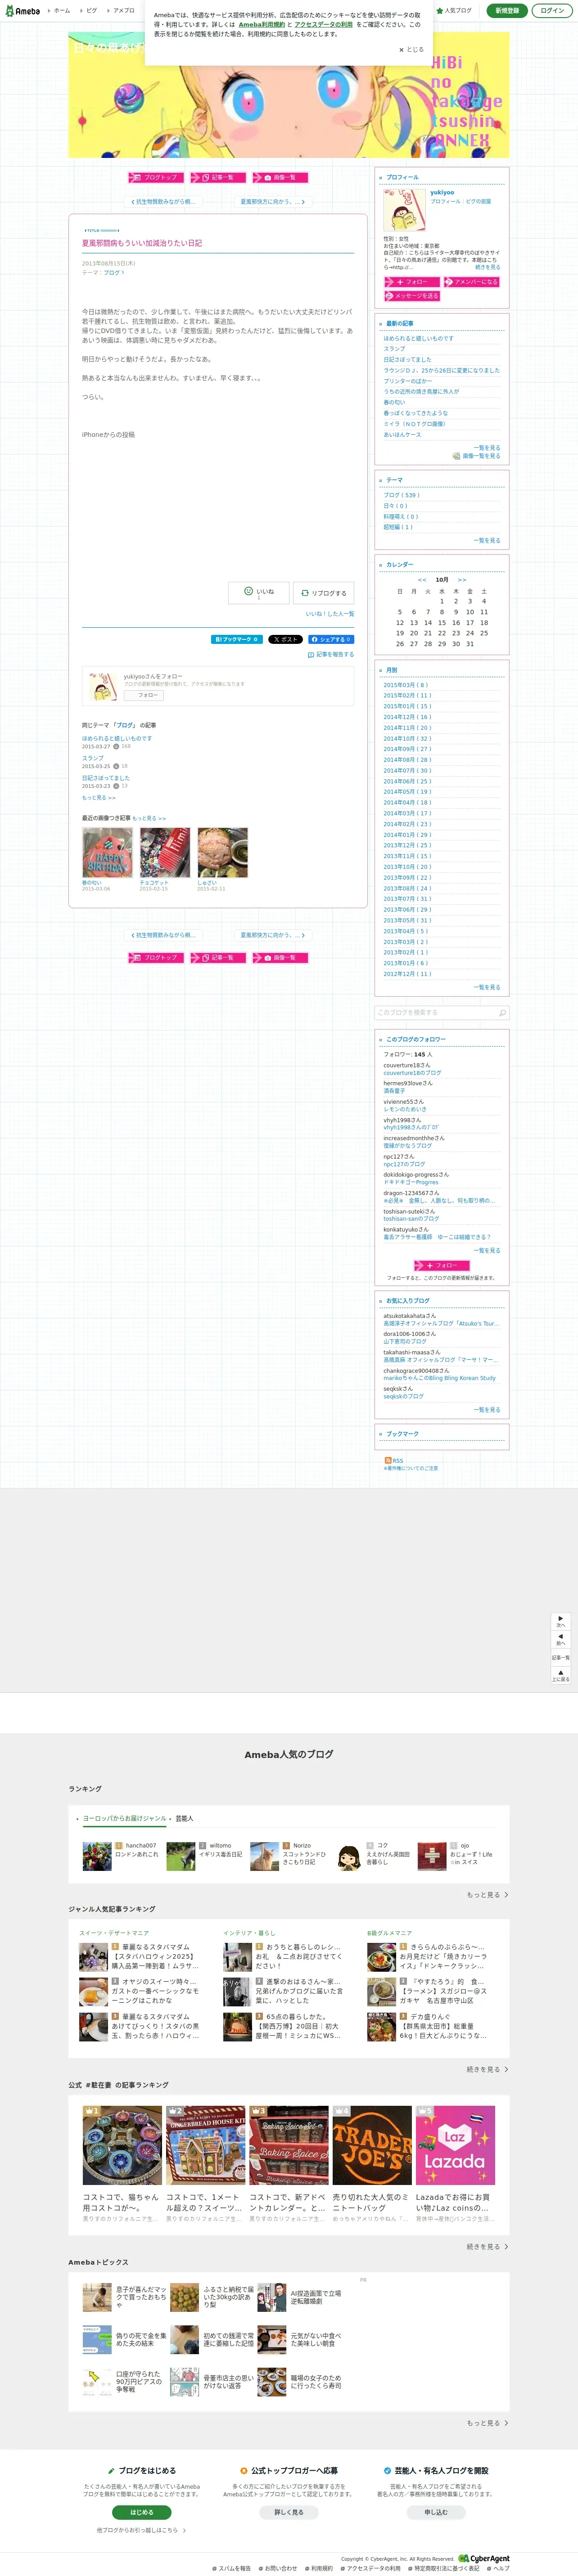Open 料理項 ( 0 ) in テーマ list
Viewport: 578px width, 2576px height.
click(401, 516)
